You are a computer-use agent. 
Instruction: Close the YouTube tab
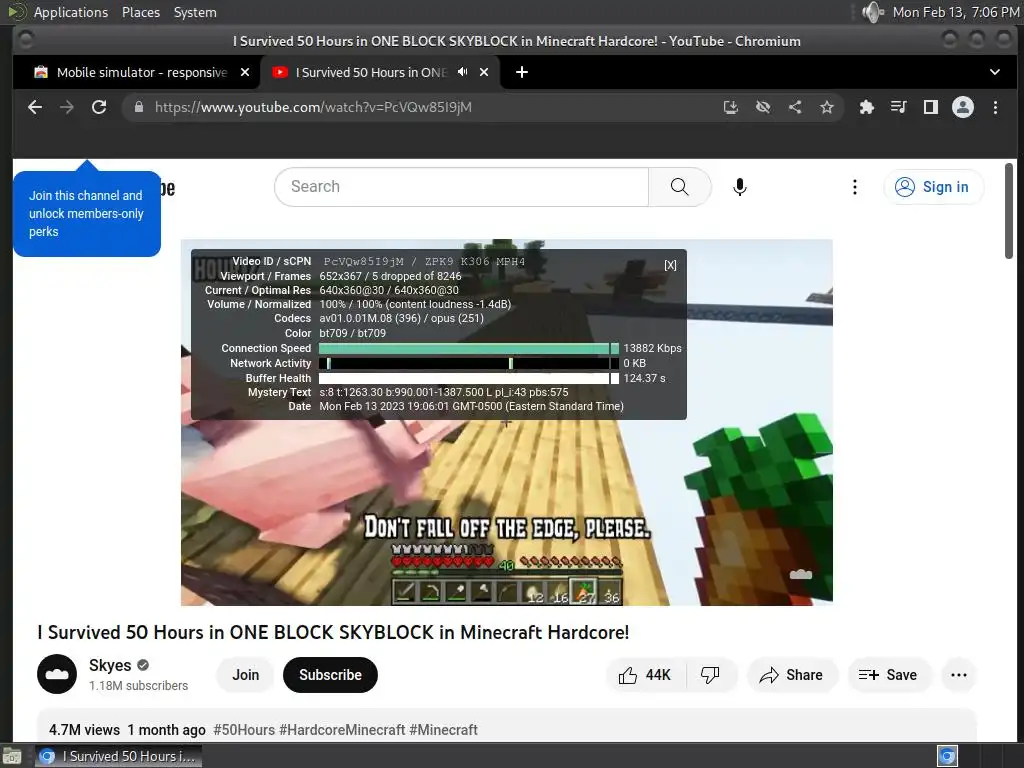tap(484, 72)
